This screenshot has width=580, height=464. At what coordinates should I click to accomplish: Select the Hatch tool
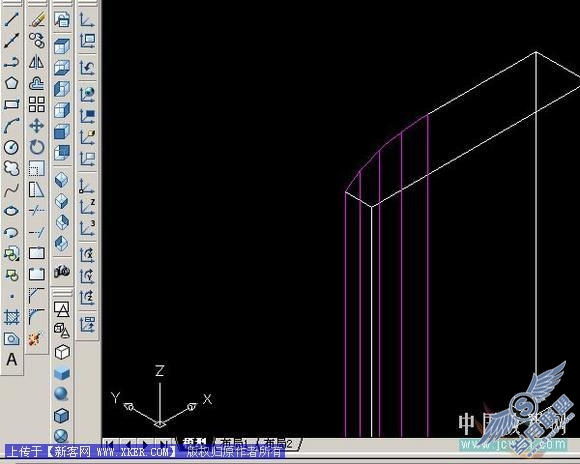(x=11, y=317)
